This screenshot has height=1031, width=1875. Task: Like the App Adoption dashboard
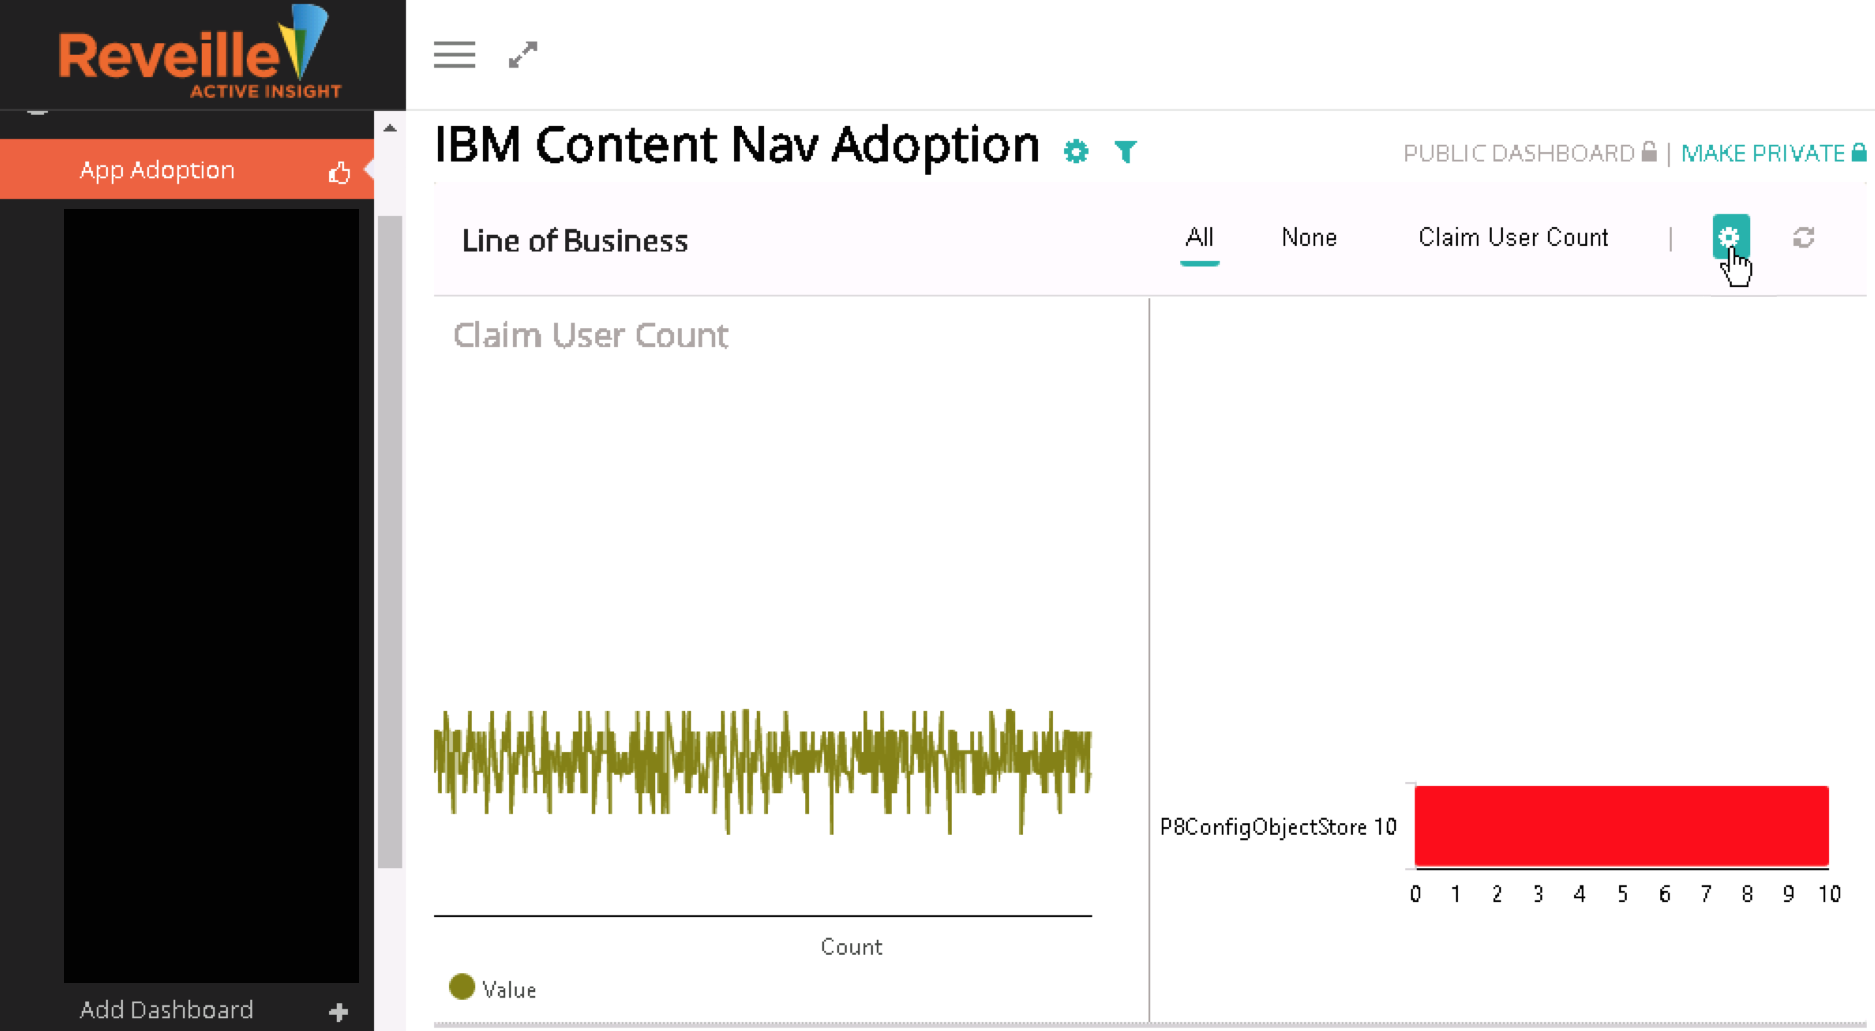(340, 172)
